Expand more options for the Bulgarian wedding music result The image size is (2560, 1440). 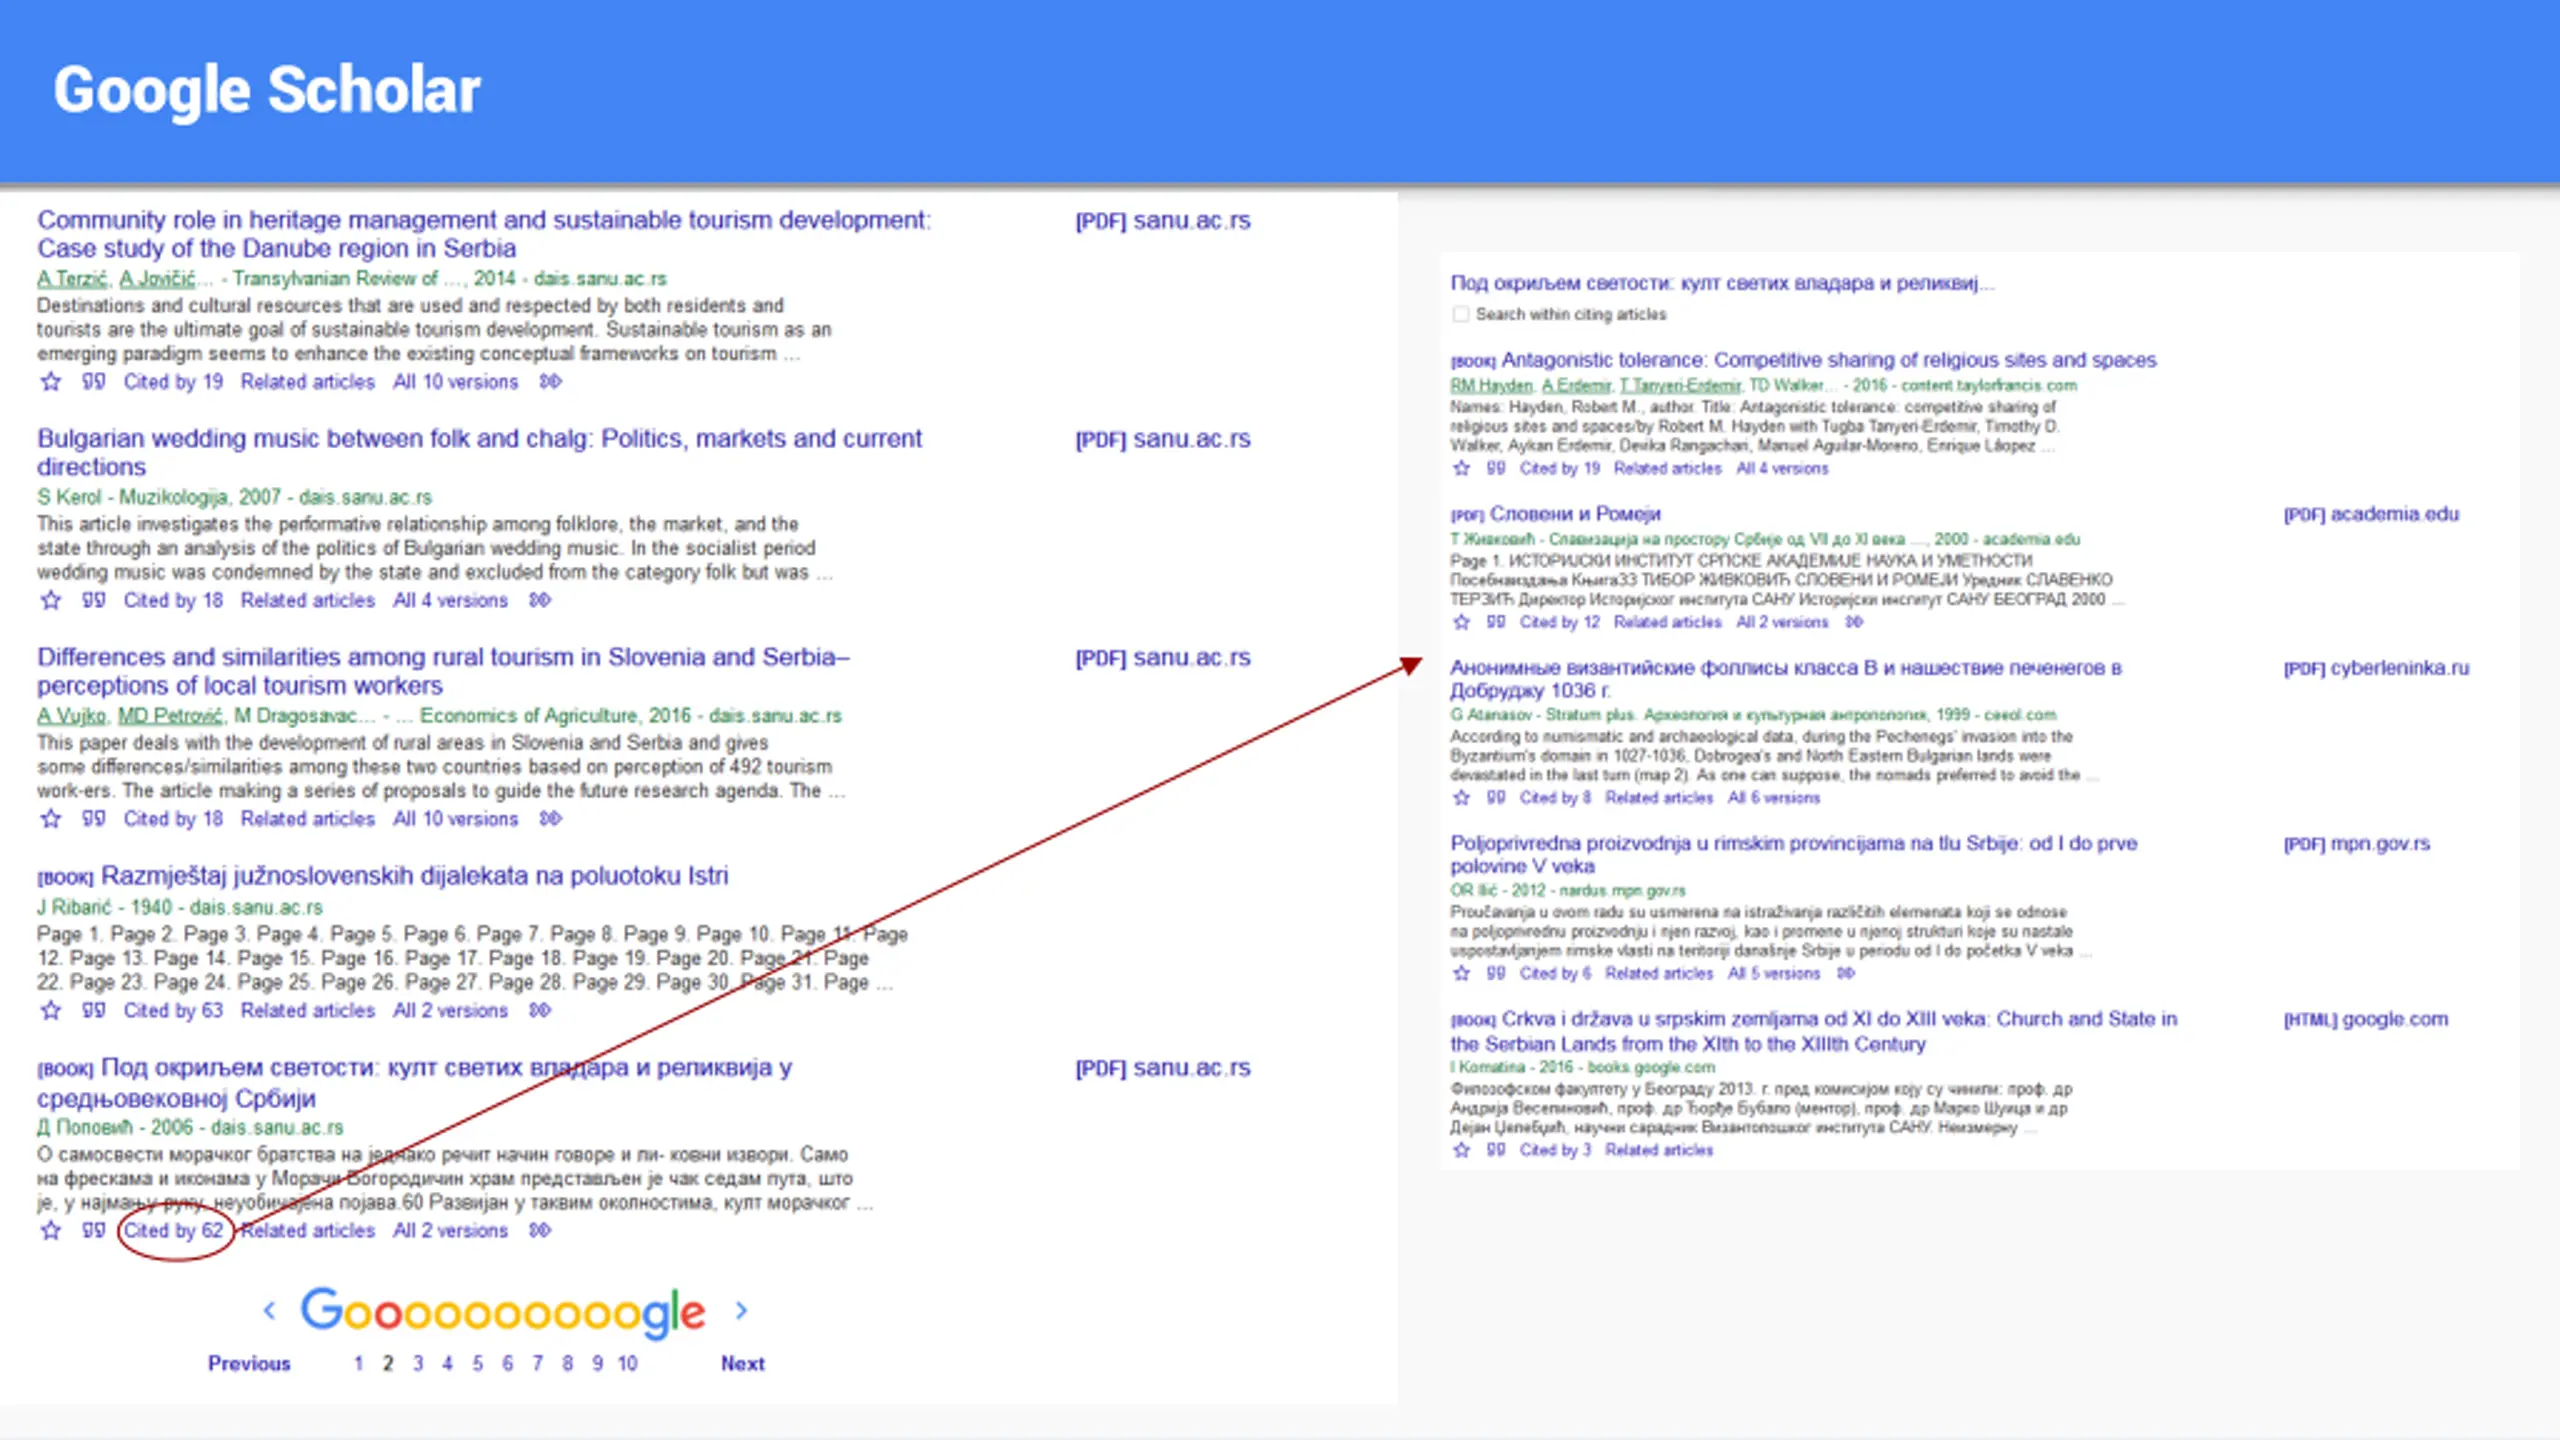tap(540, 600)
